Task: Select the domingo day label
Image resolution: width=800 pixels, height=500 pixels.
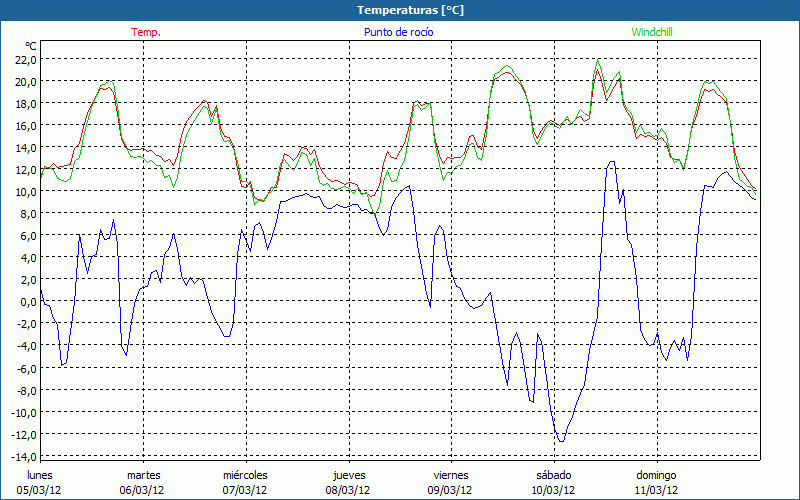Action: click(x=656, y=475)
